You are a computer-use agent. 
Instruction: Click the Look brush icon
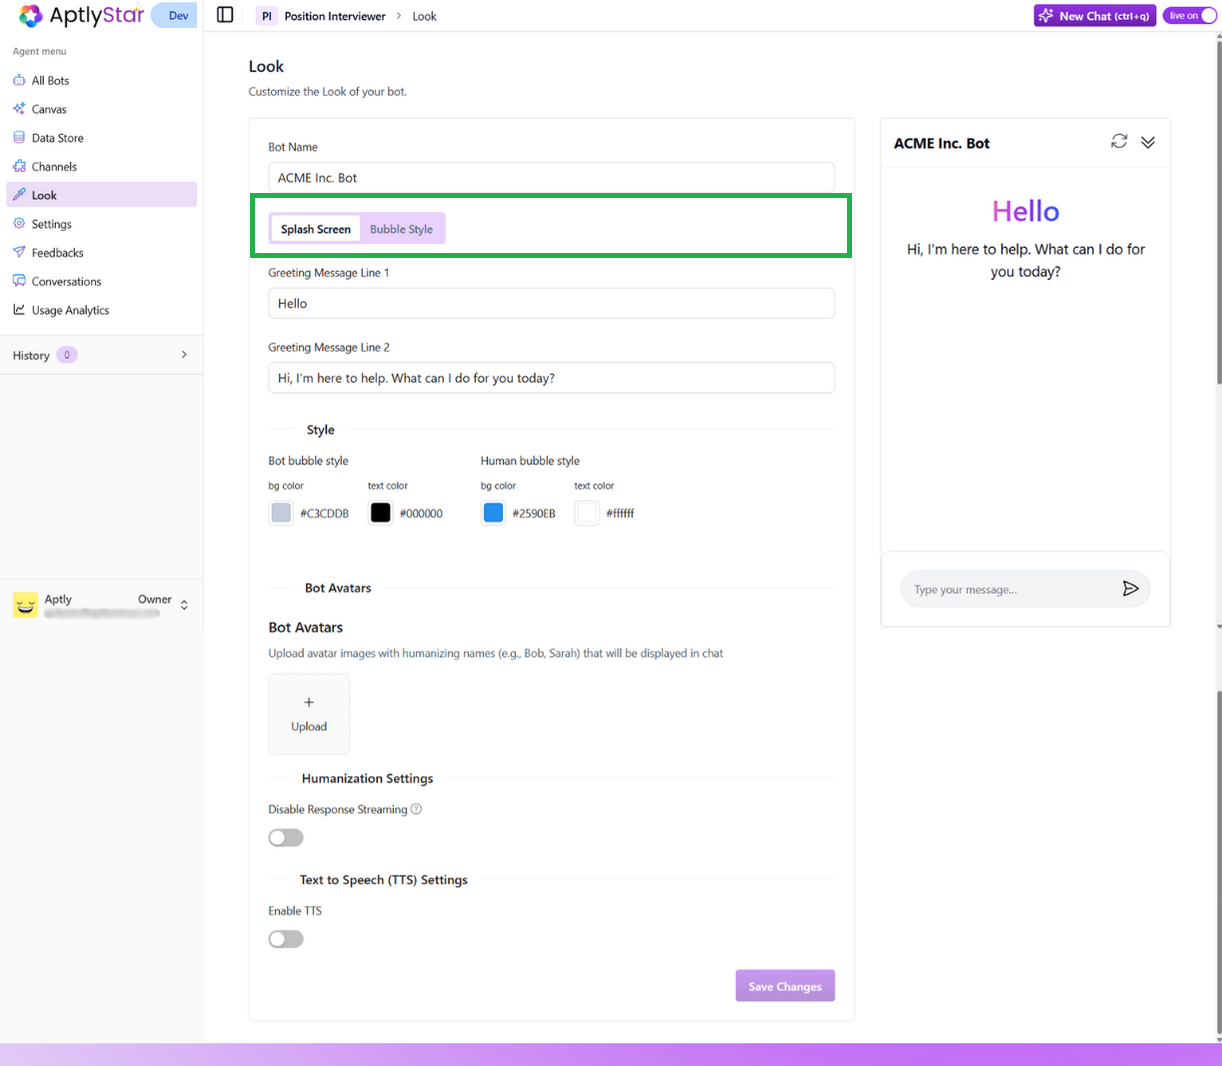coord(19,195)
